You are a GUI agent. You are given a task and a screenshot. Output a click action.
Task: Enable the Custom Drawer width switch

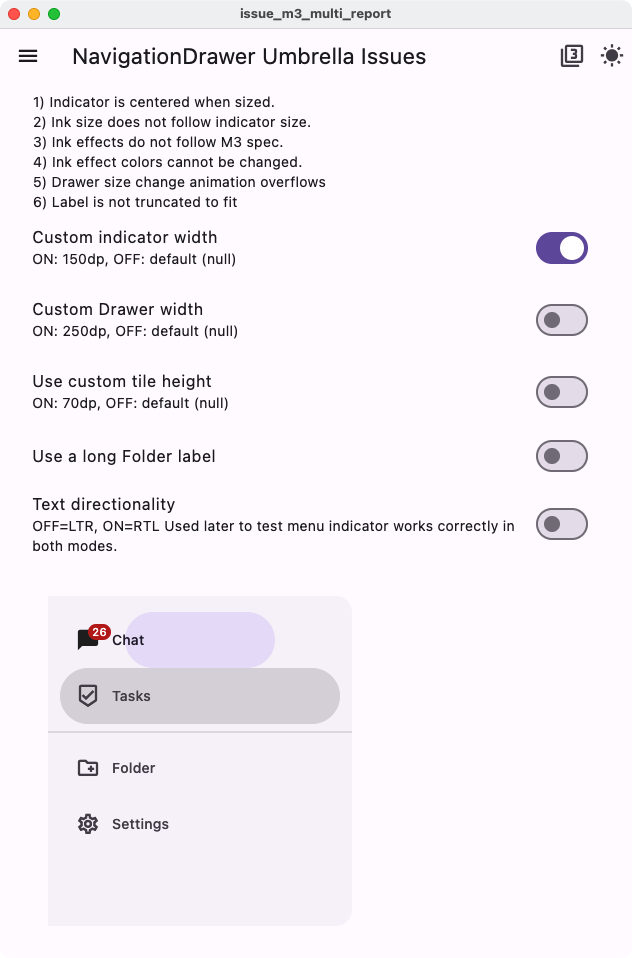click(561, 319)
